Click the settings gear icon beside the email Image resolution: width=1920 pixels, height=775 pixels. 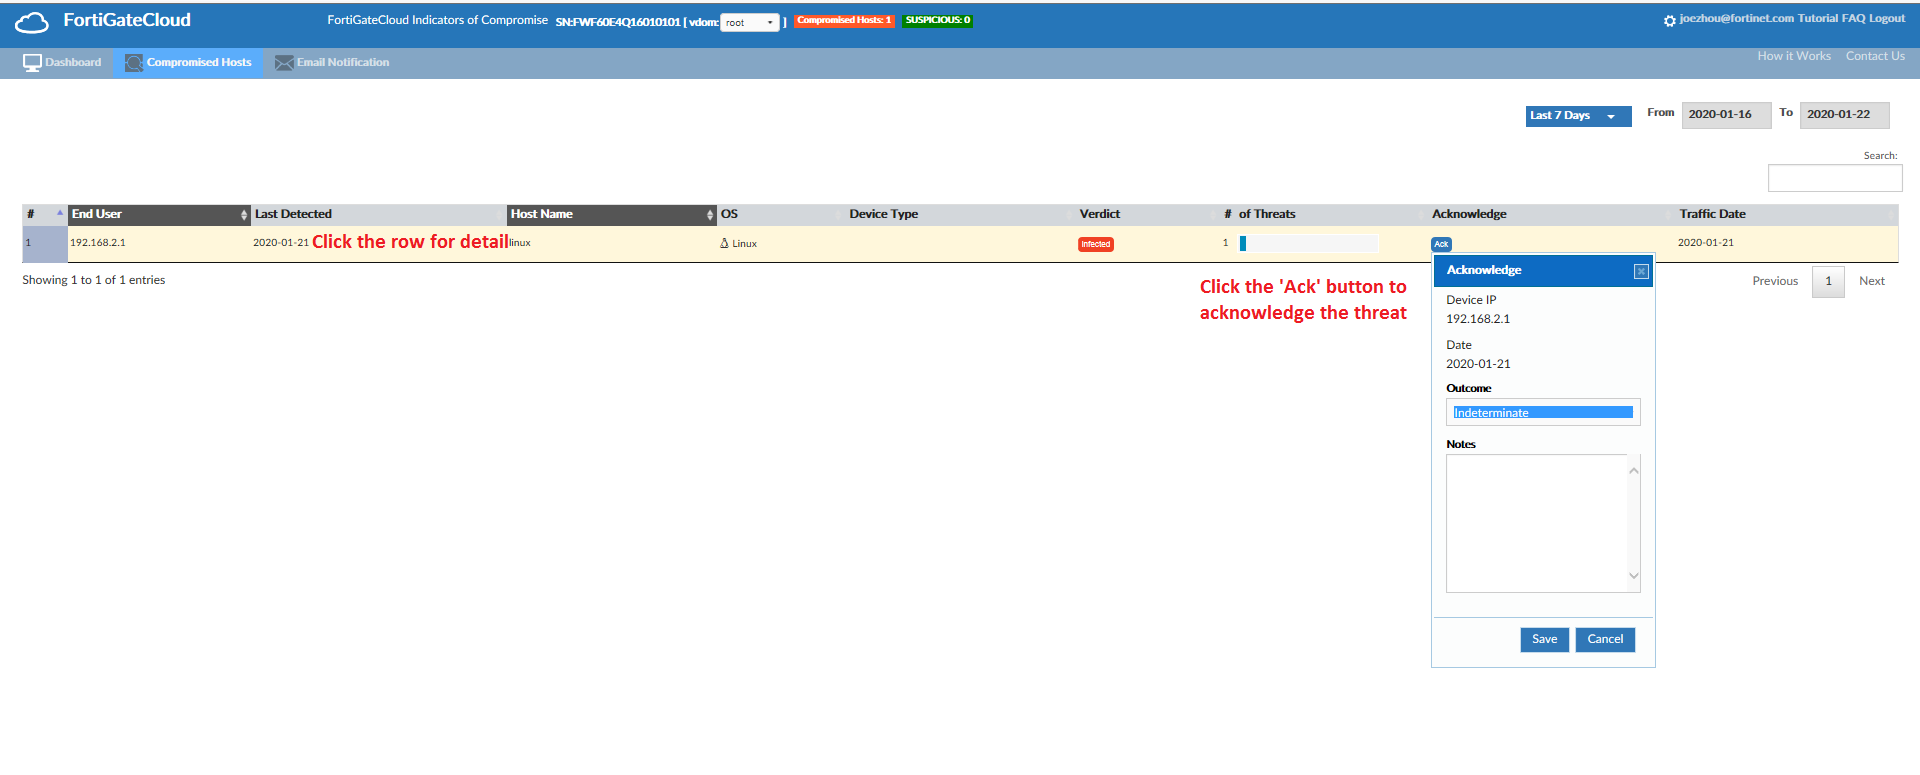(x=1669, y=21)
